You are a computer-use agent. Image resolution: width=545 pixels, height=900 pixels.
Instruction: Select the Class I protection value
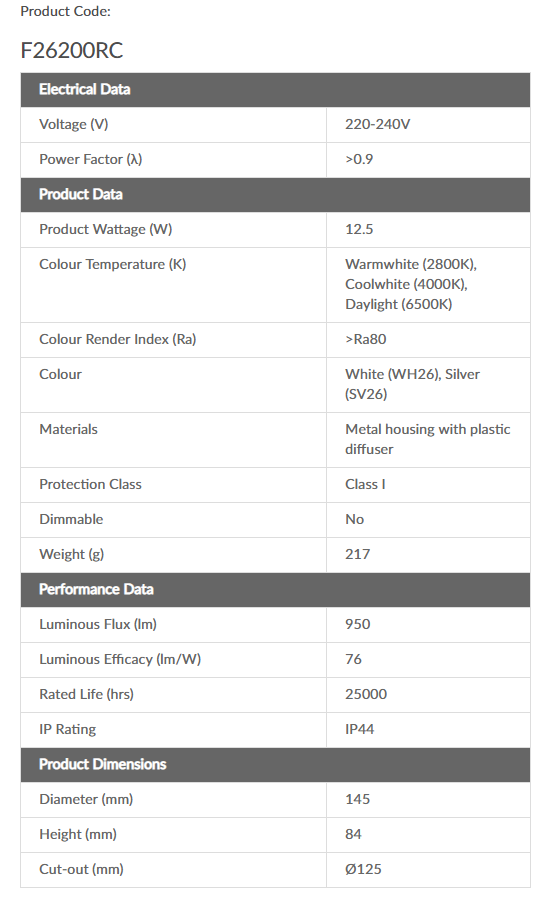pyautogui.click(x=365, y=484)
